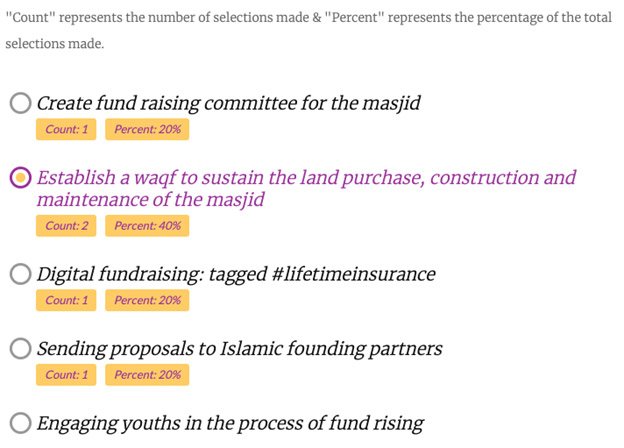The width and height of the screenshot is (624, 448).
Task: Click 'Engaging youths in the process' option text
Action: [x=230, y=423]
